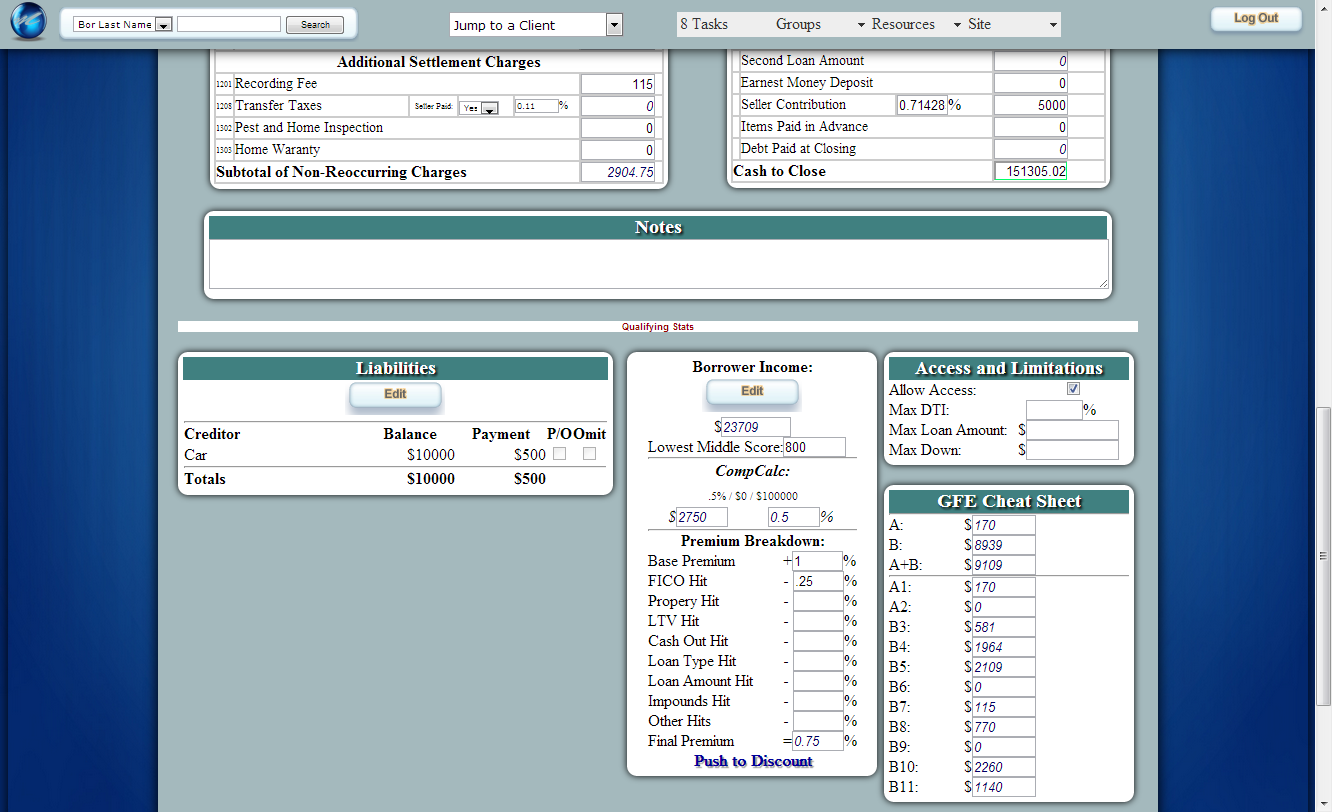Image resolution: width=1332 pixels, height=812 pixels.
Task: Click the Push to Discount link
Action: (x=753, y=762)
